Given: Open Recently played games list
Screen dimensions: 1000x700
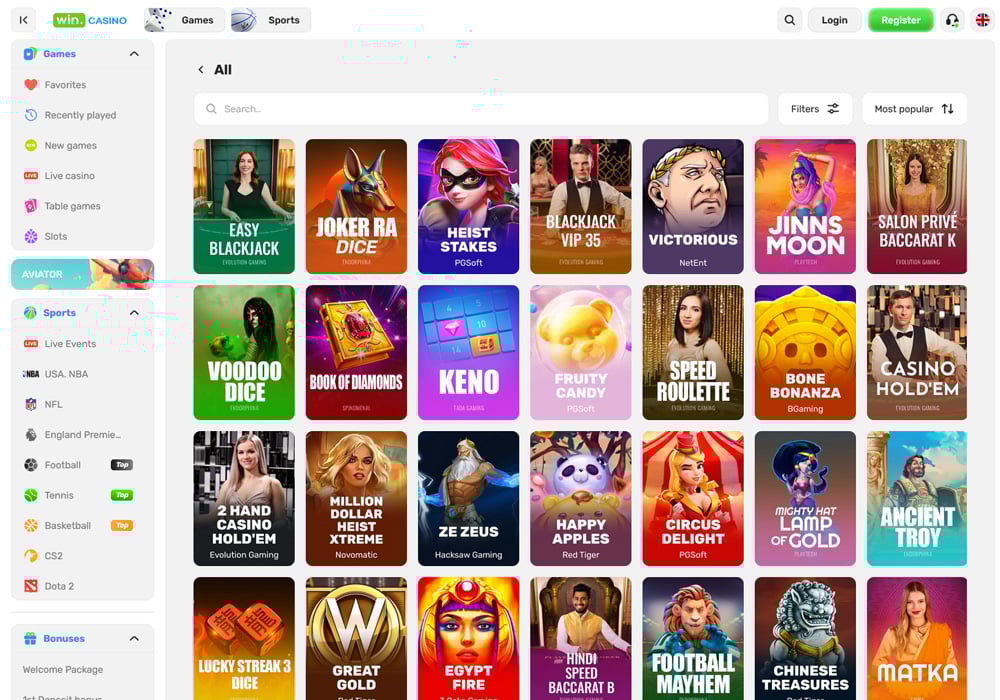Looking at the screenshot, I should click(80, 115).
